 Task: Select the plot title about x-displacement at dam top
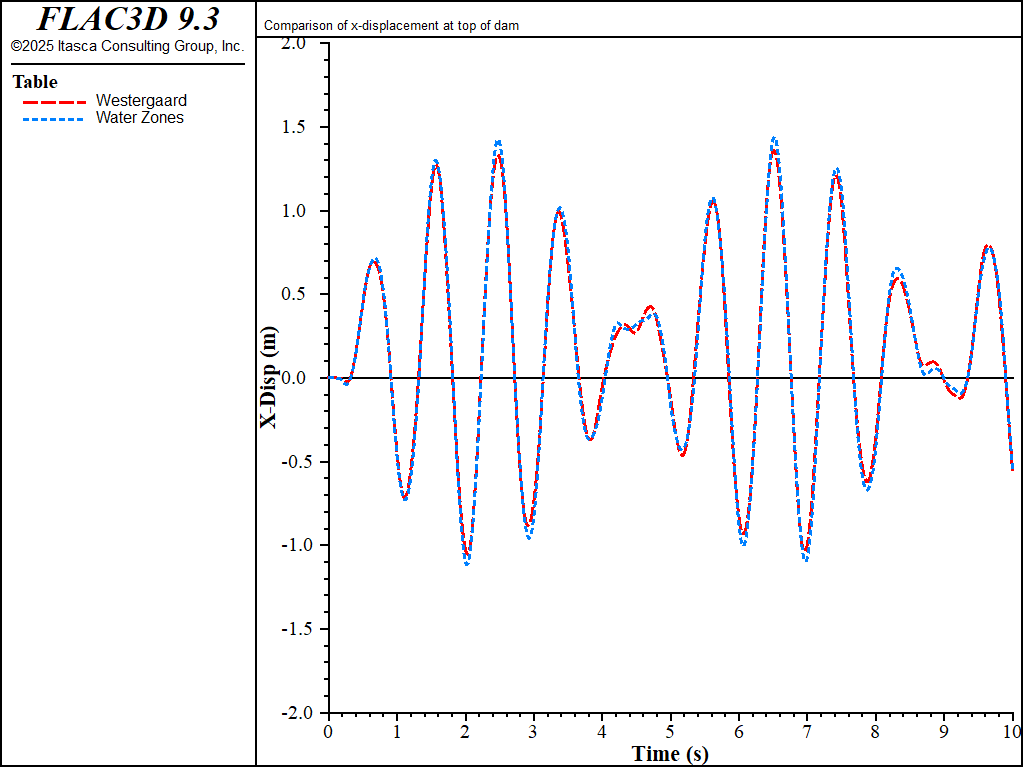pos(391,26)
